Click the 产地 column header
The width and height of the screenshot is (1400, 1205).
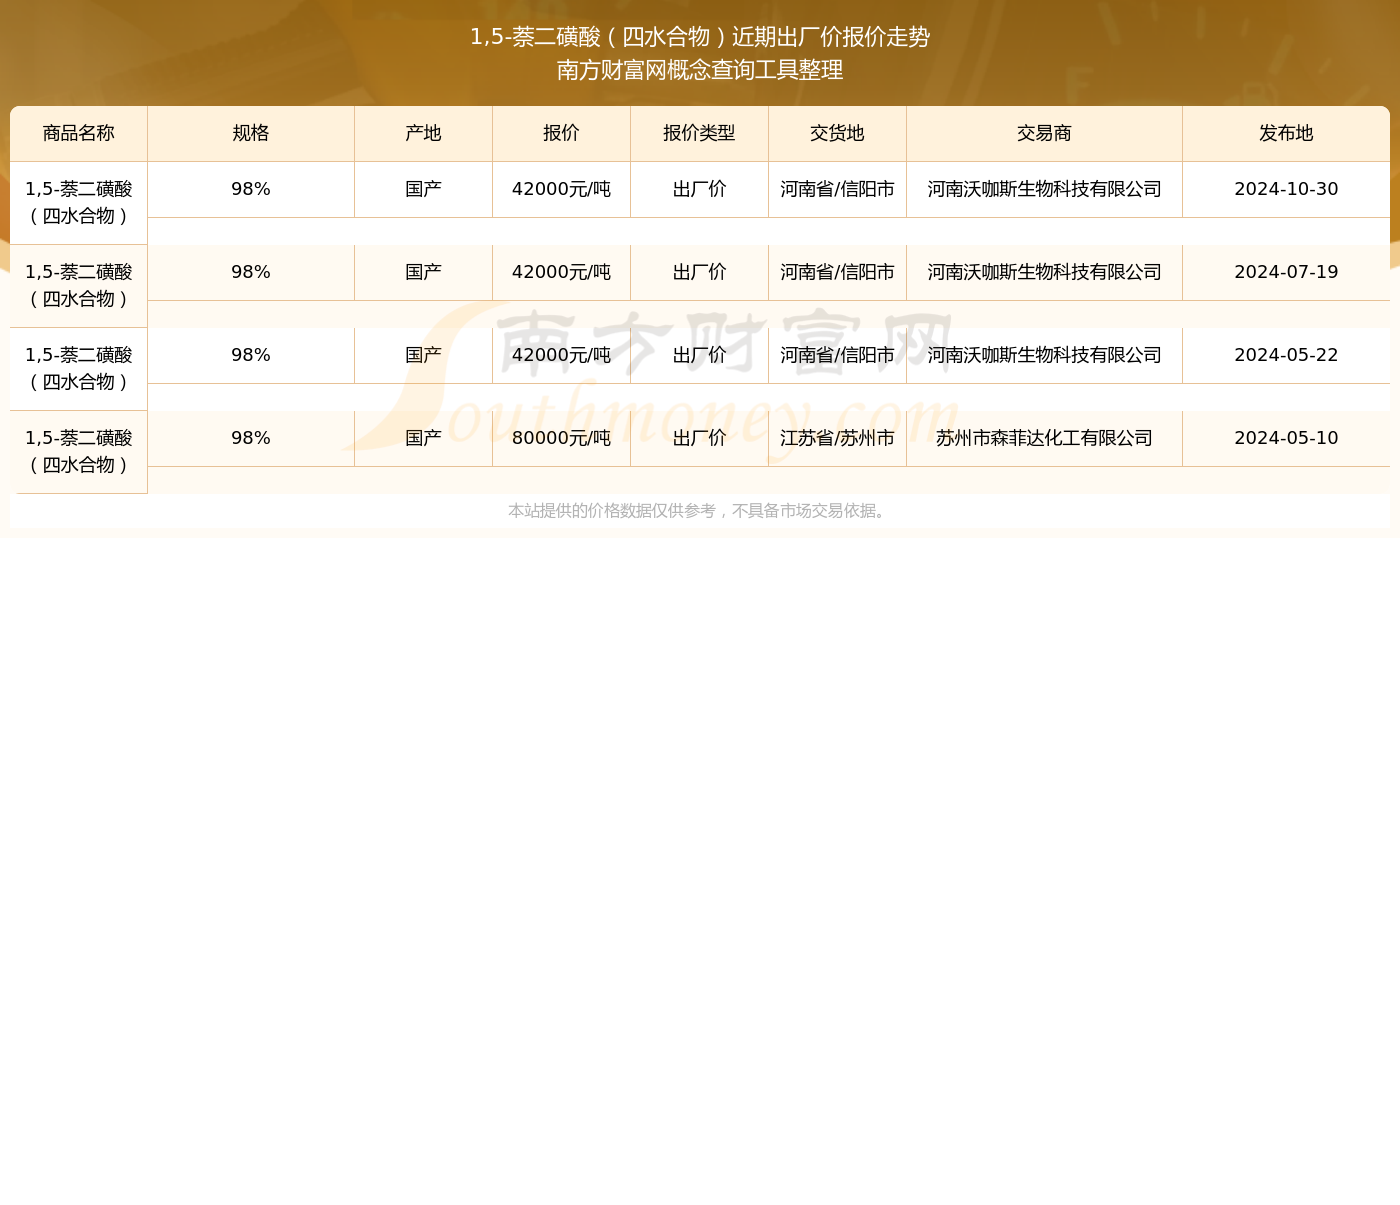(x=424, y=134)
